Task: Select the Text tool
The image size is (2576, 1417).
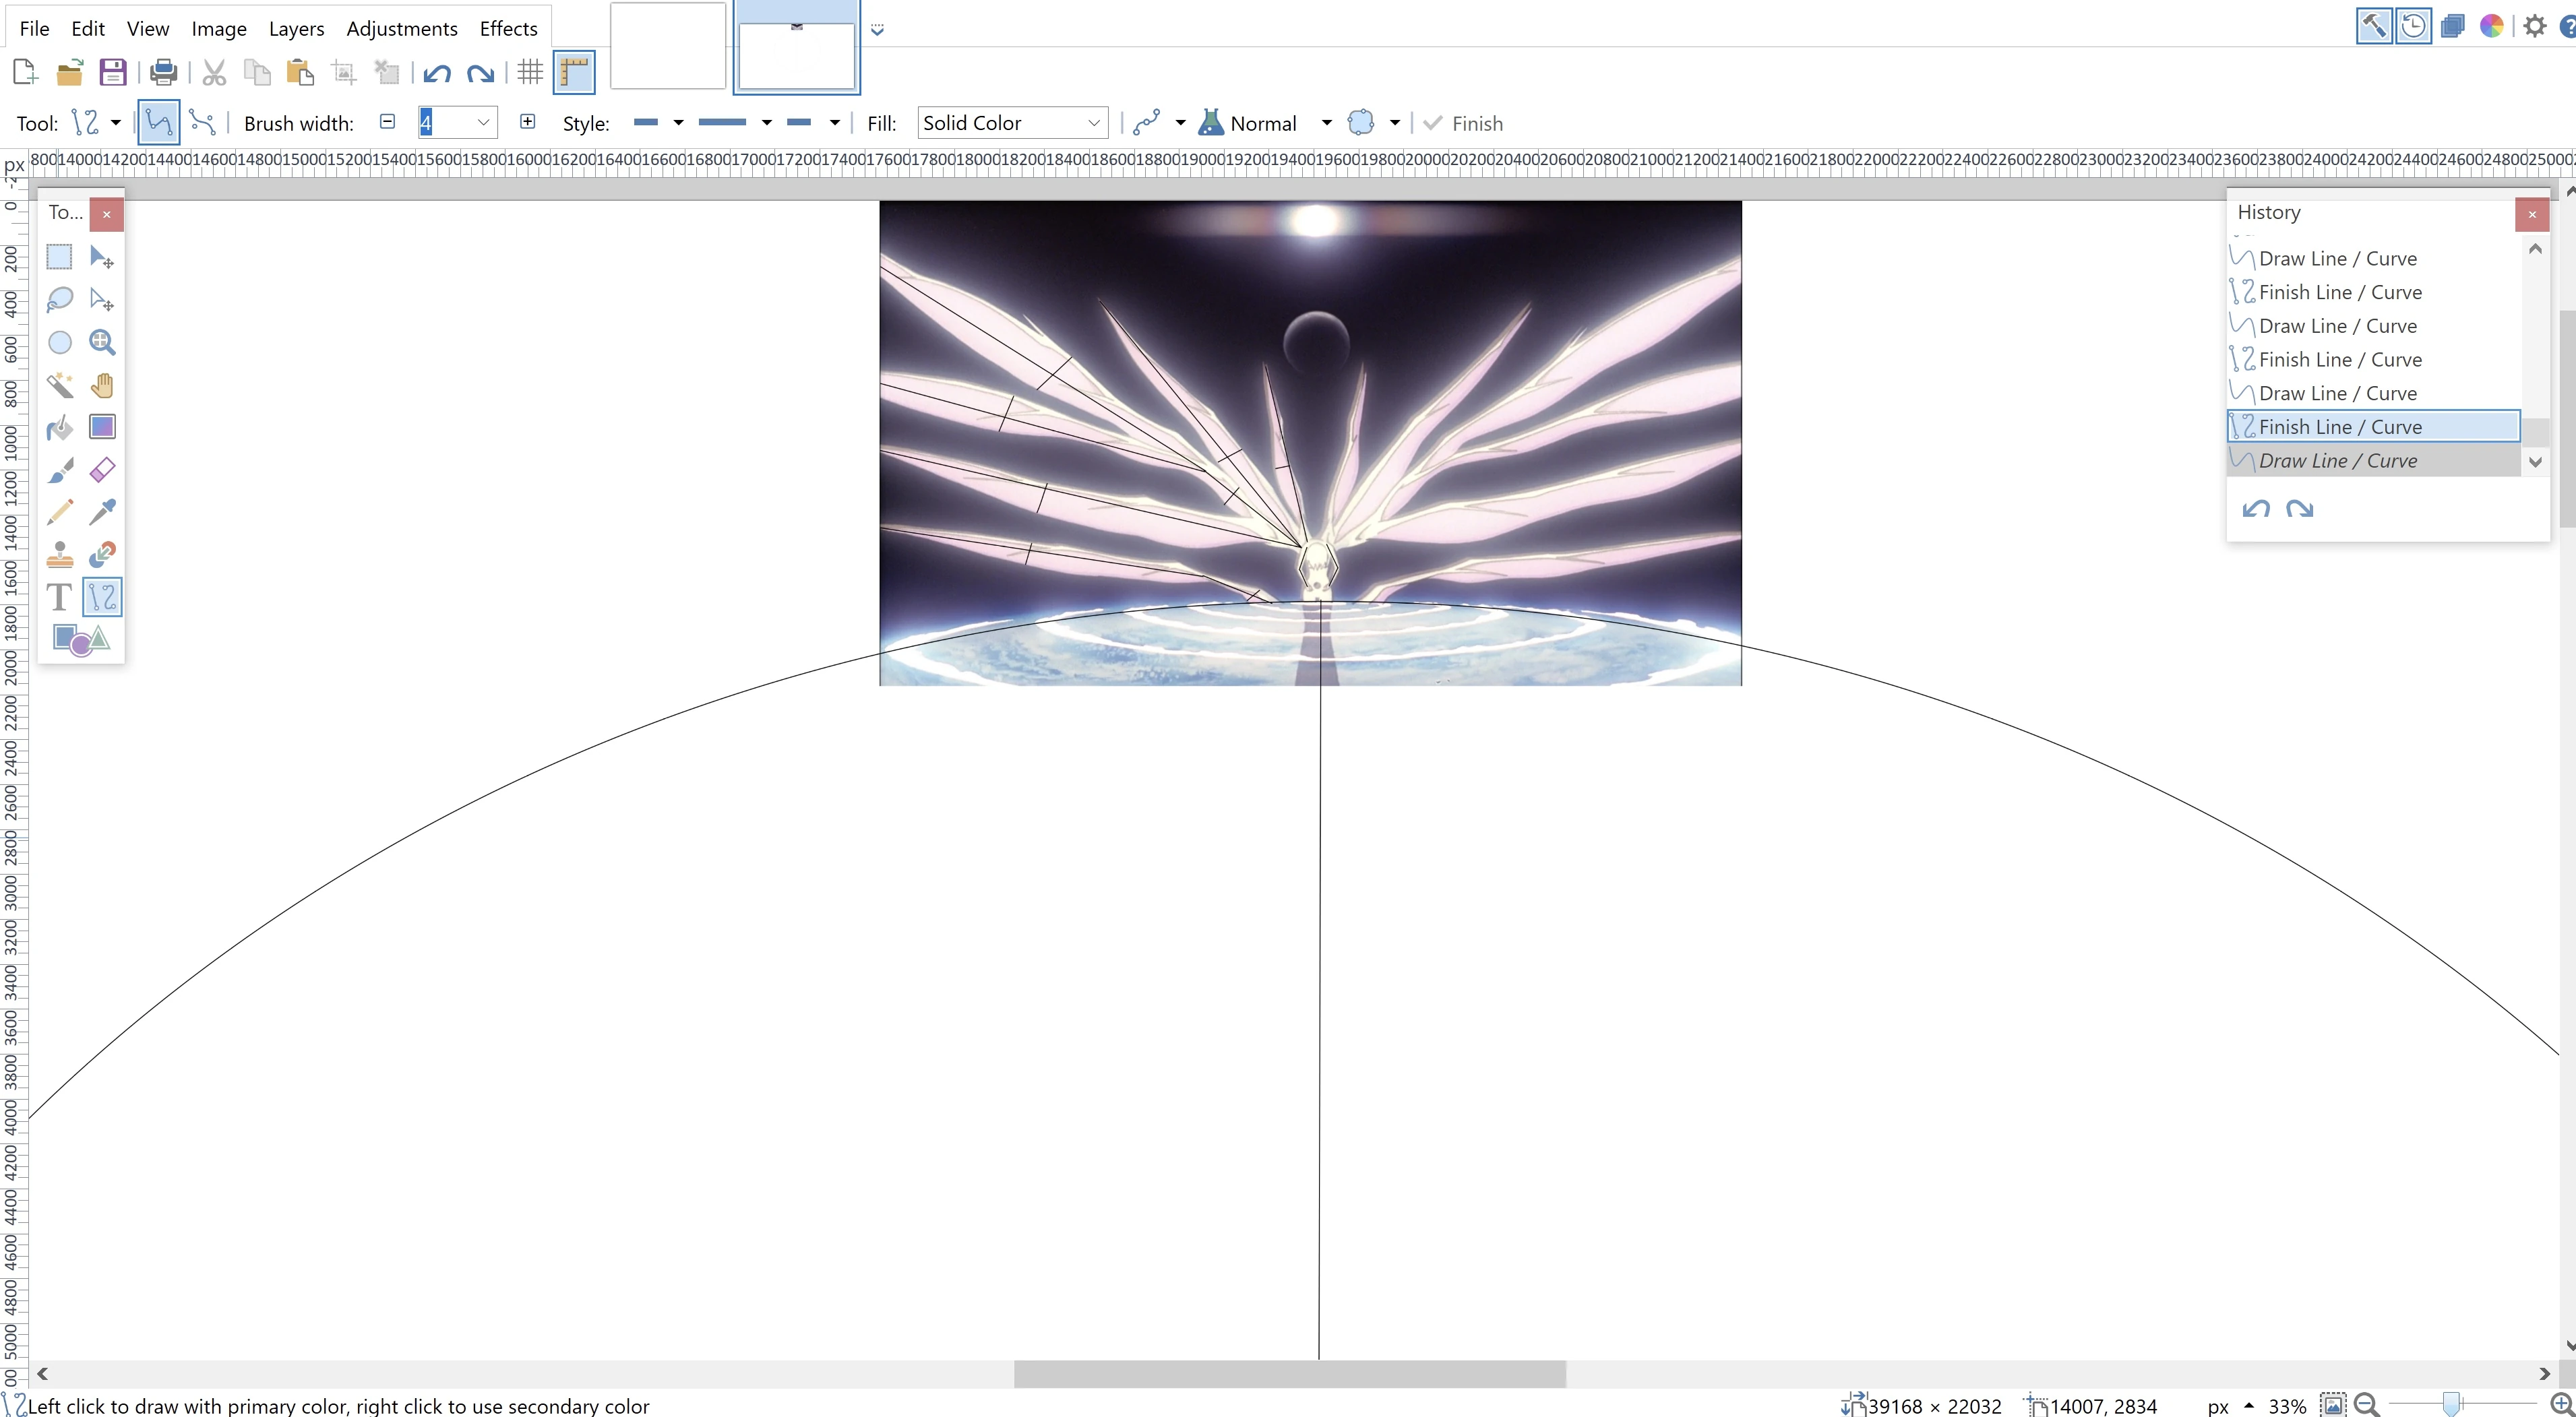Action: point(59,597)
